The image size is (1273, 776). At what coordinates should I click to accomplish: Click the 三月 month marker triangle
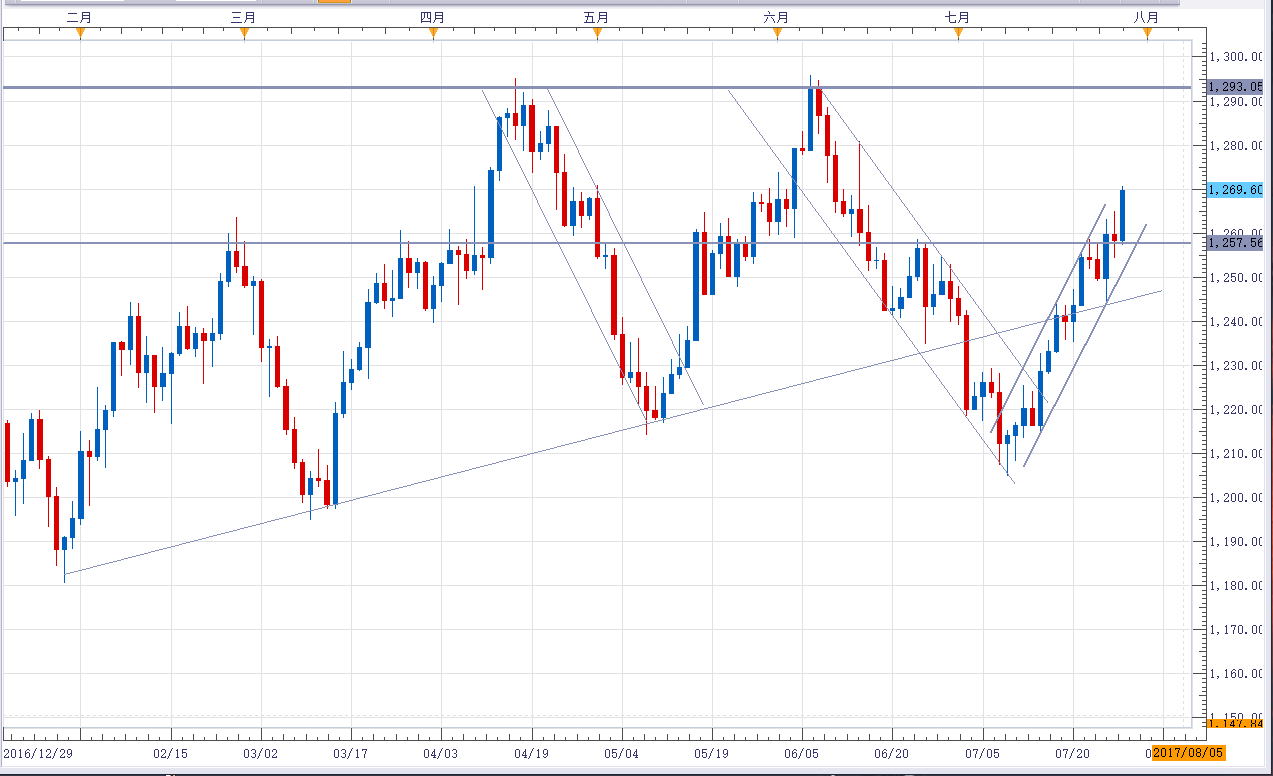pyautogui.click(x=244, y=34)
